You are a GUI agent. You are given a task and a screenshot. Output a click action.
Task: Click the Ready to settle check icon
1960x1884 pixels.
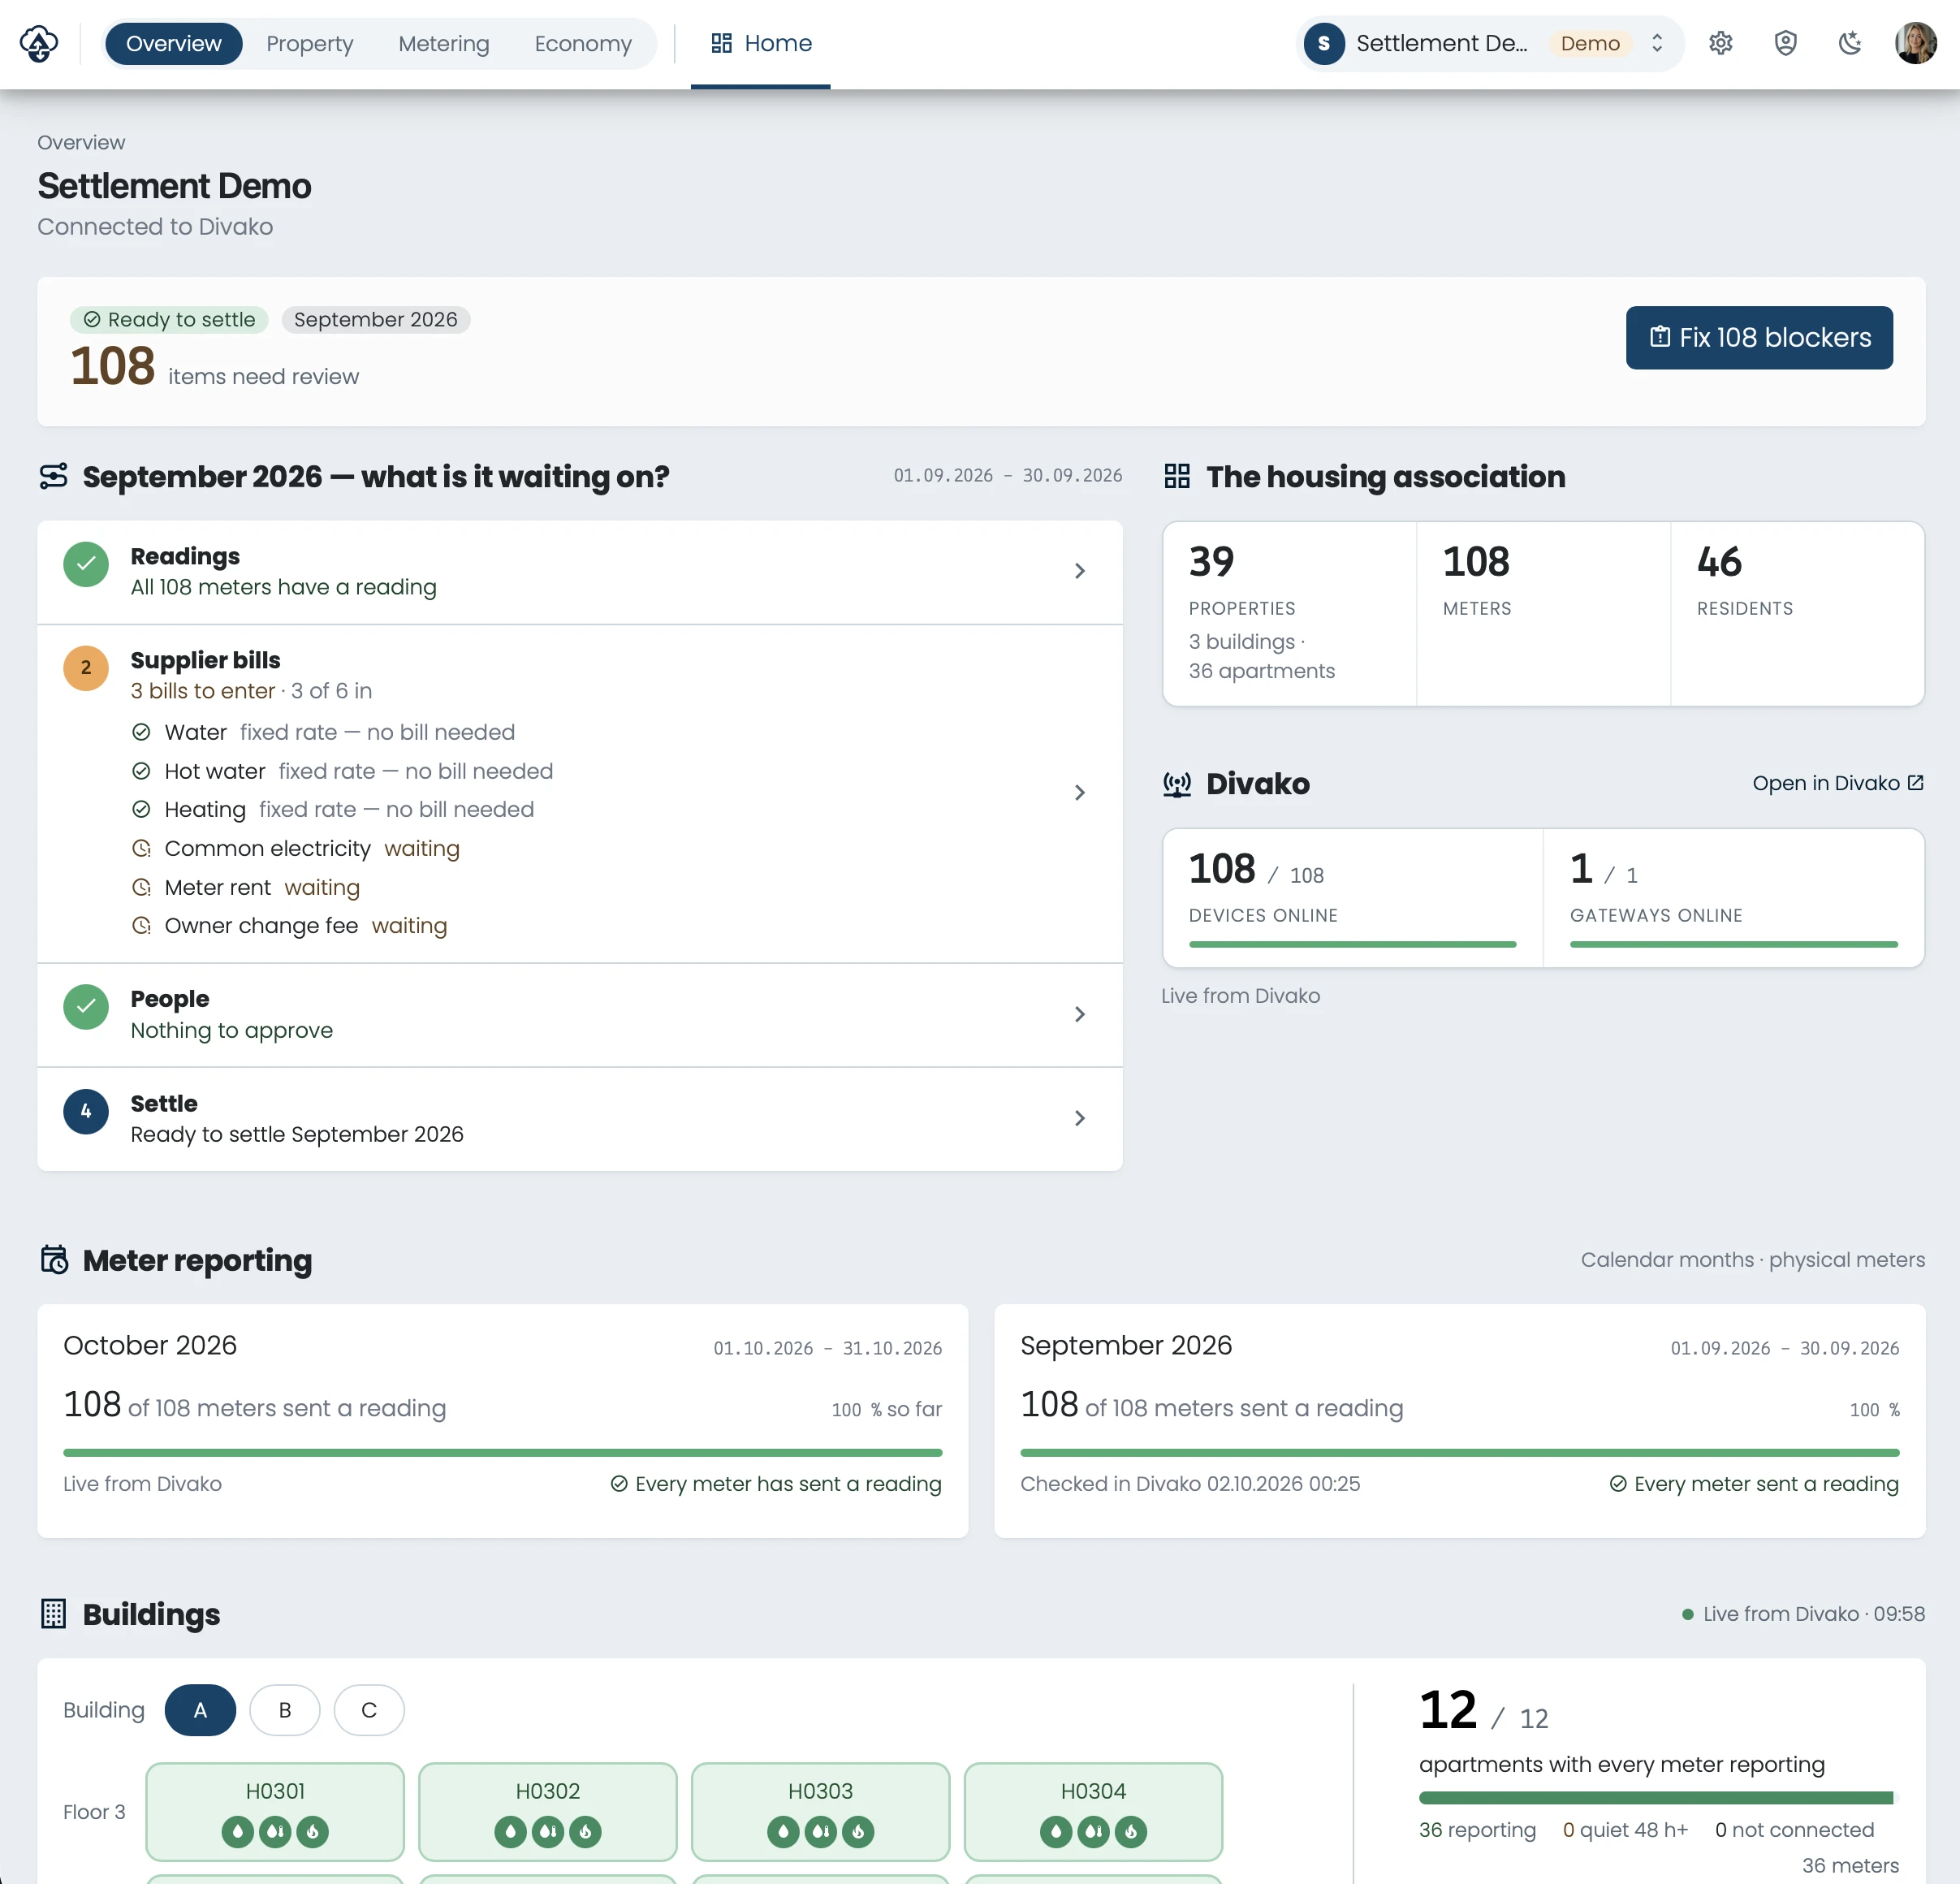92,319
